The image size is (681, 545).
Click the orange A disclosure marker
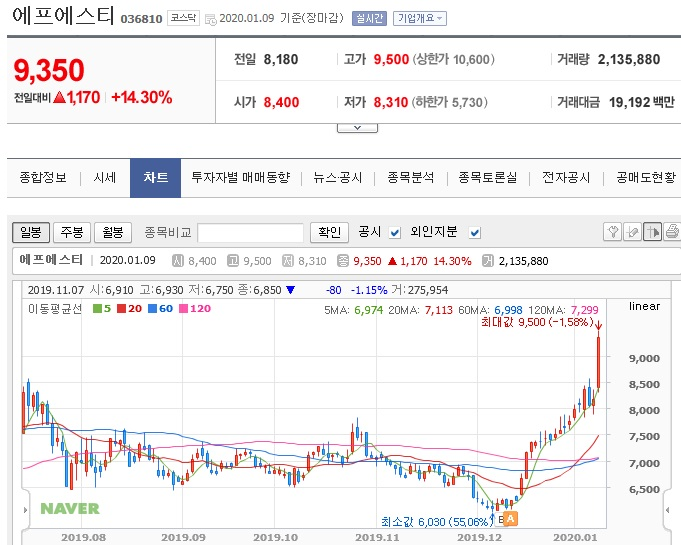tap(511, 518)
